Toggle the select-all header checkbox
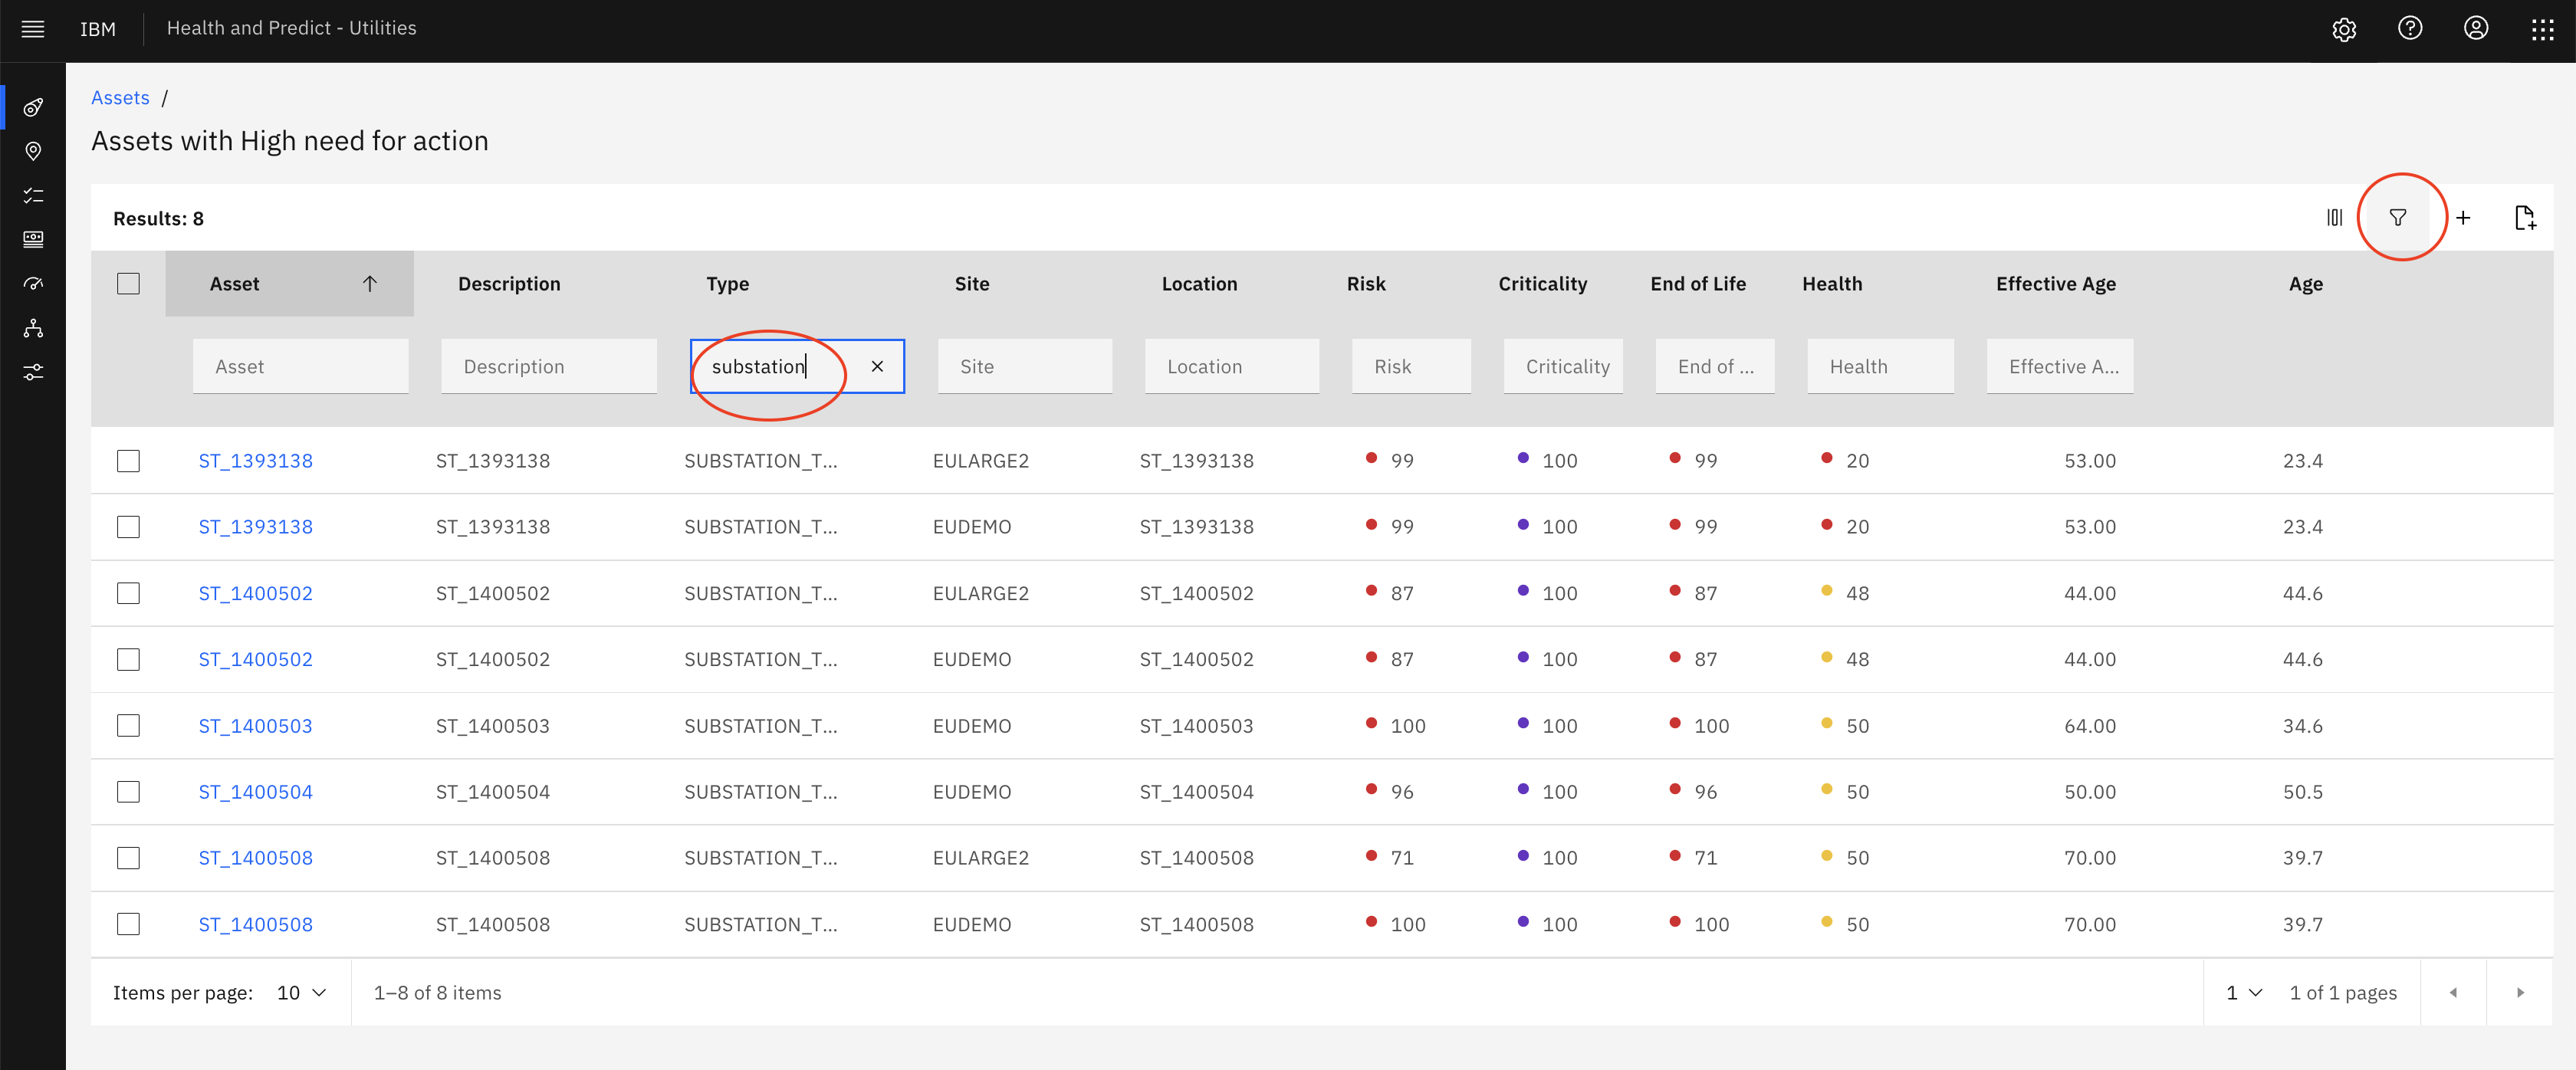 tap(128, 284)
